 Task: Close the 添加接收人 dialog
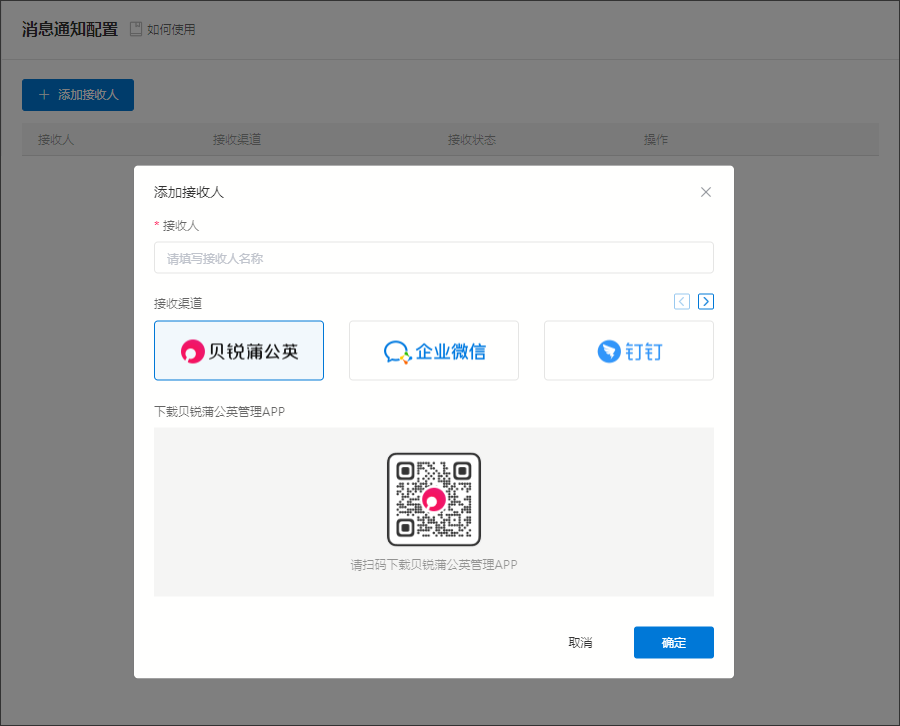[705, 192]
